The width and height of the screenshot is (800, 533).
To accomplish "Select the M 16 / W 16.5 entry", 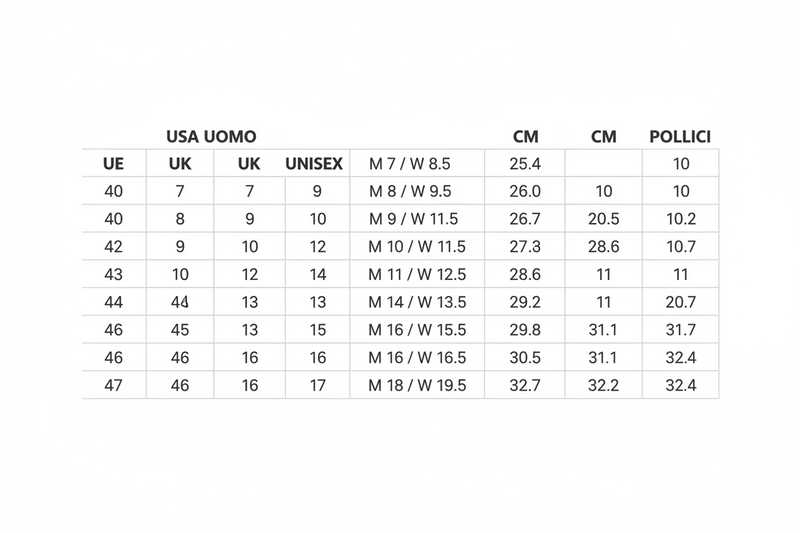I will [417, 357].
